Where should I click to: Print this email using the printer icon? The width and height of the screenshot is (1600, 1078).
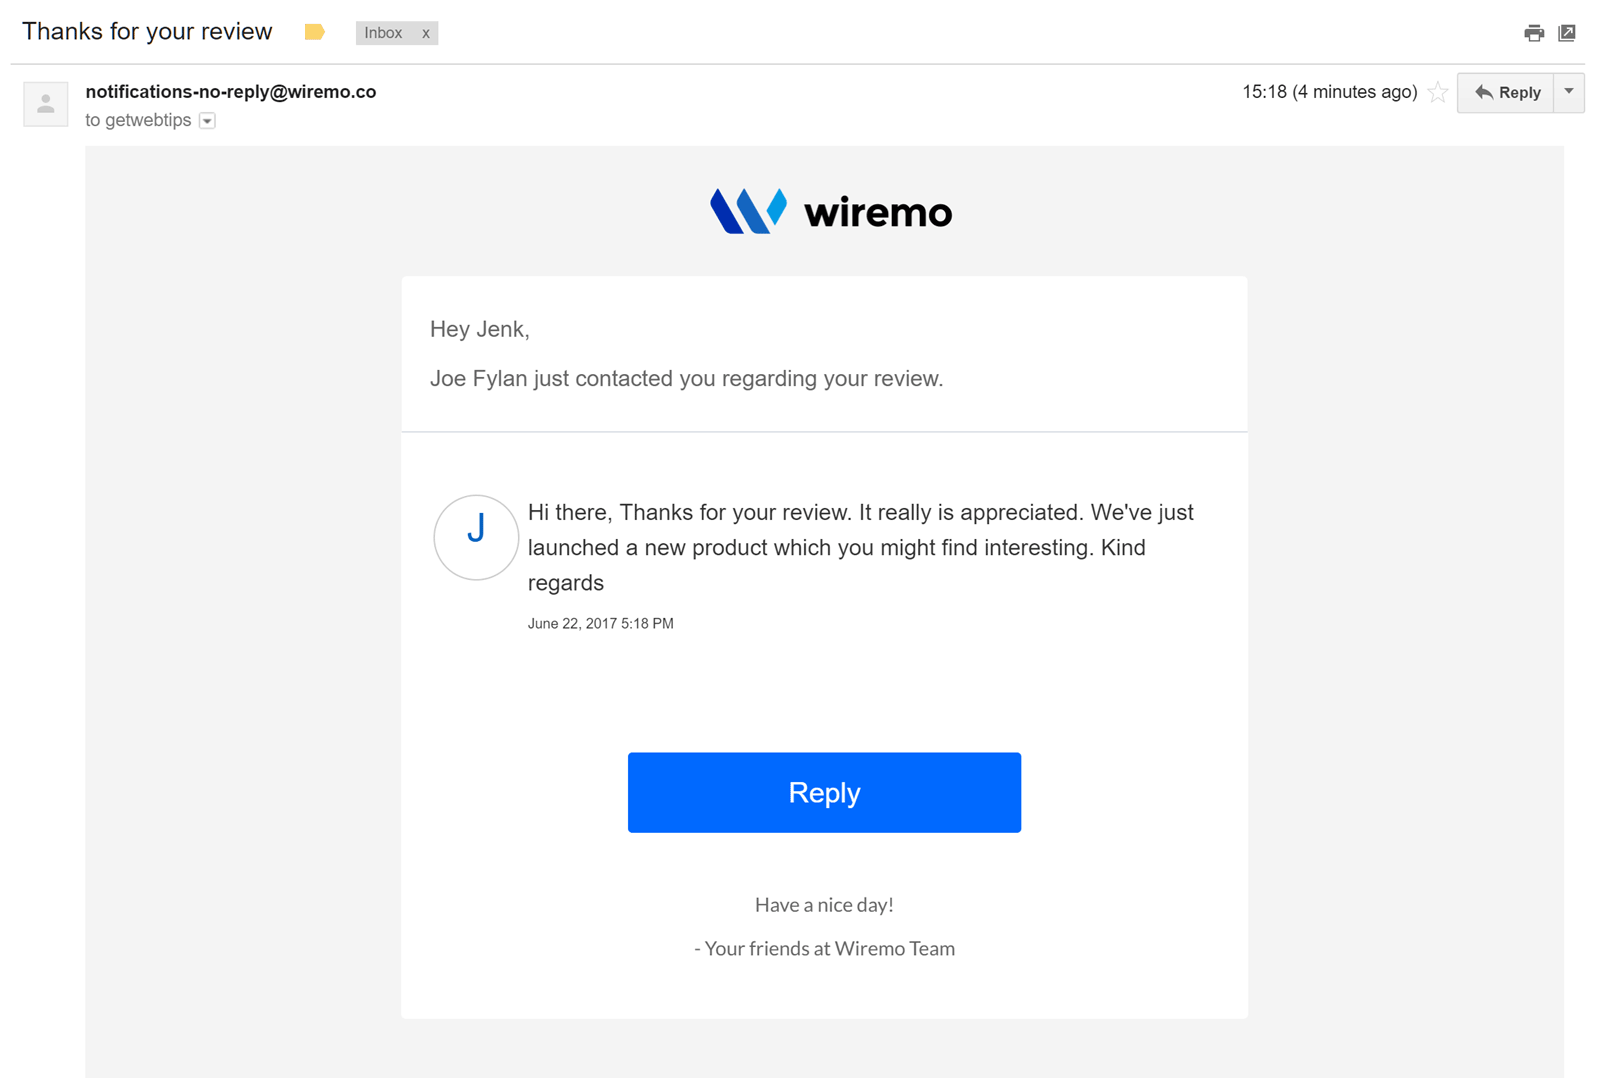coord(1534,33)
